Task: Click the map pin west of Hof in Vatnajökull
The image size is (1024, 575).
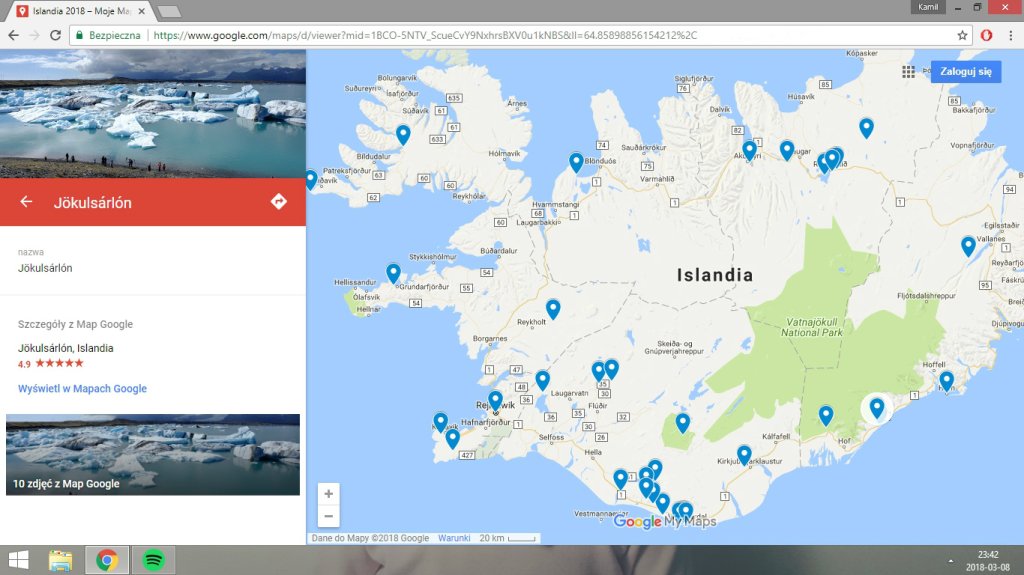Action: [x=826, y=415]
